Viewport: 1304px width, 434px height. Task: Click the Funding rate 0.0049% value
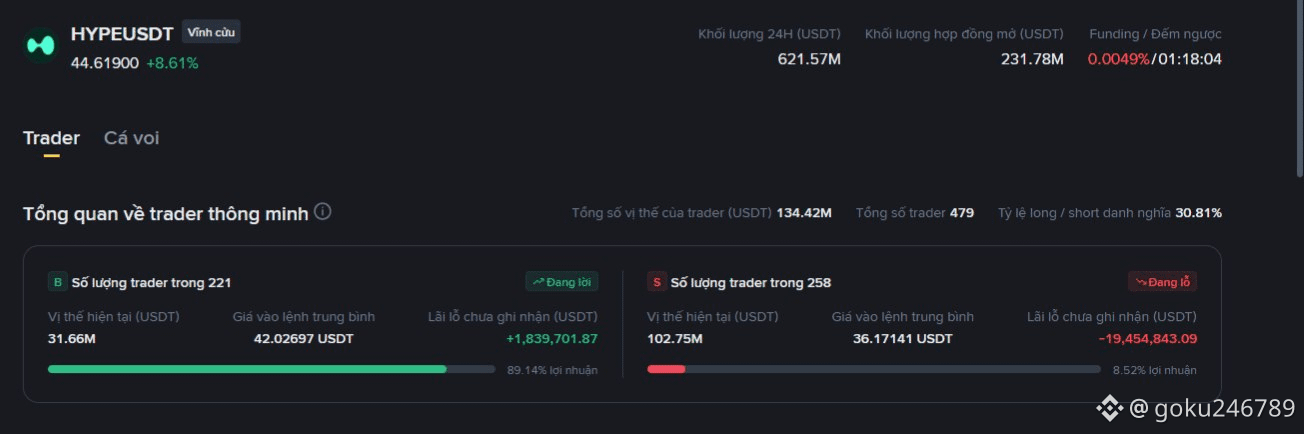point(1118,59)
